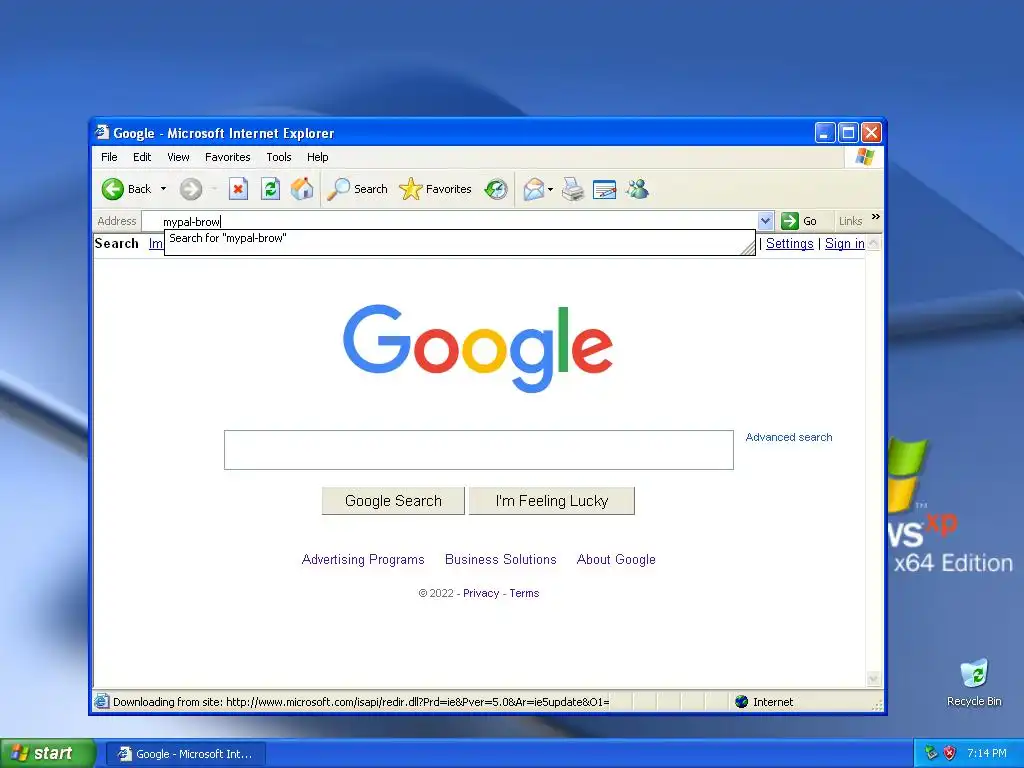Viewport: 1024px width, 768px height.
Task: Click the 7:14 PM system clock
Action: [987, 753]
